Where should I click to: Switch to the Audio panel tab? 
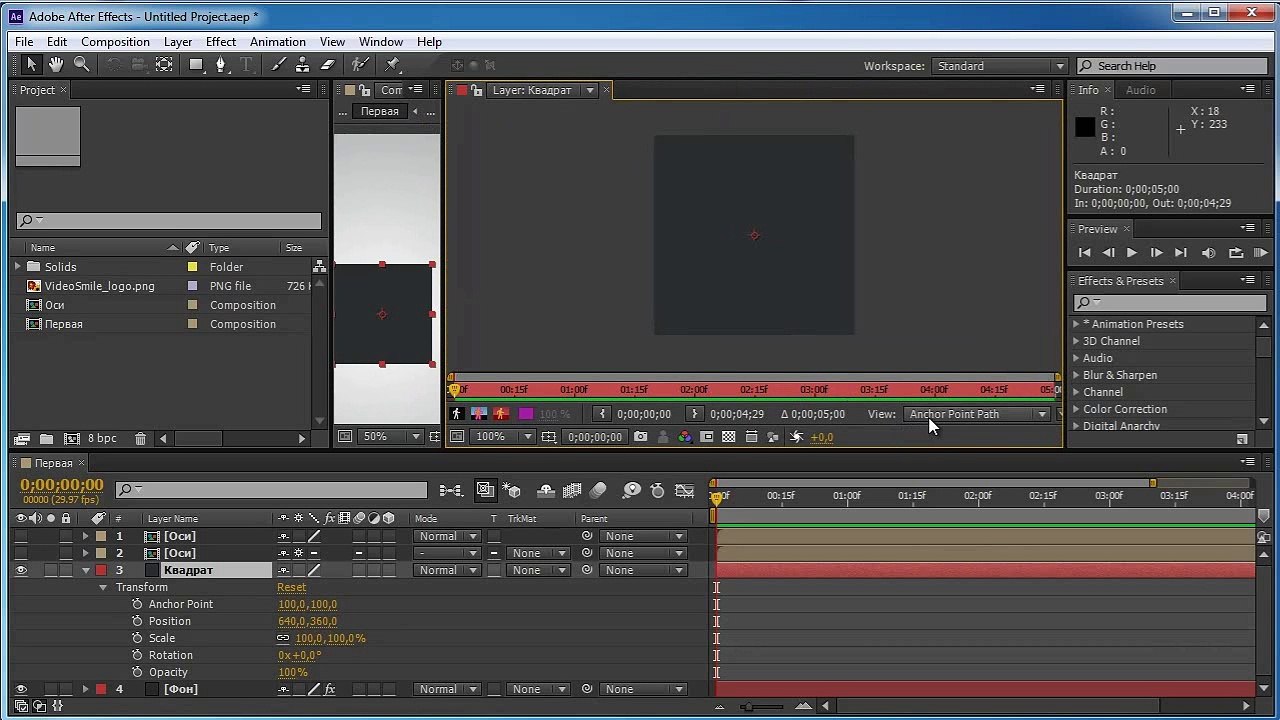pos(1140,90)
